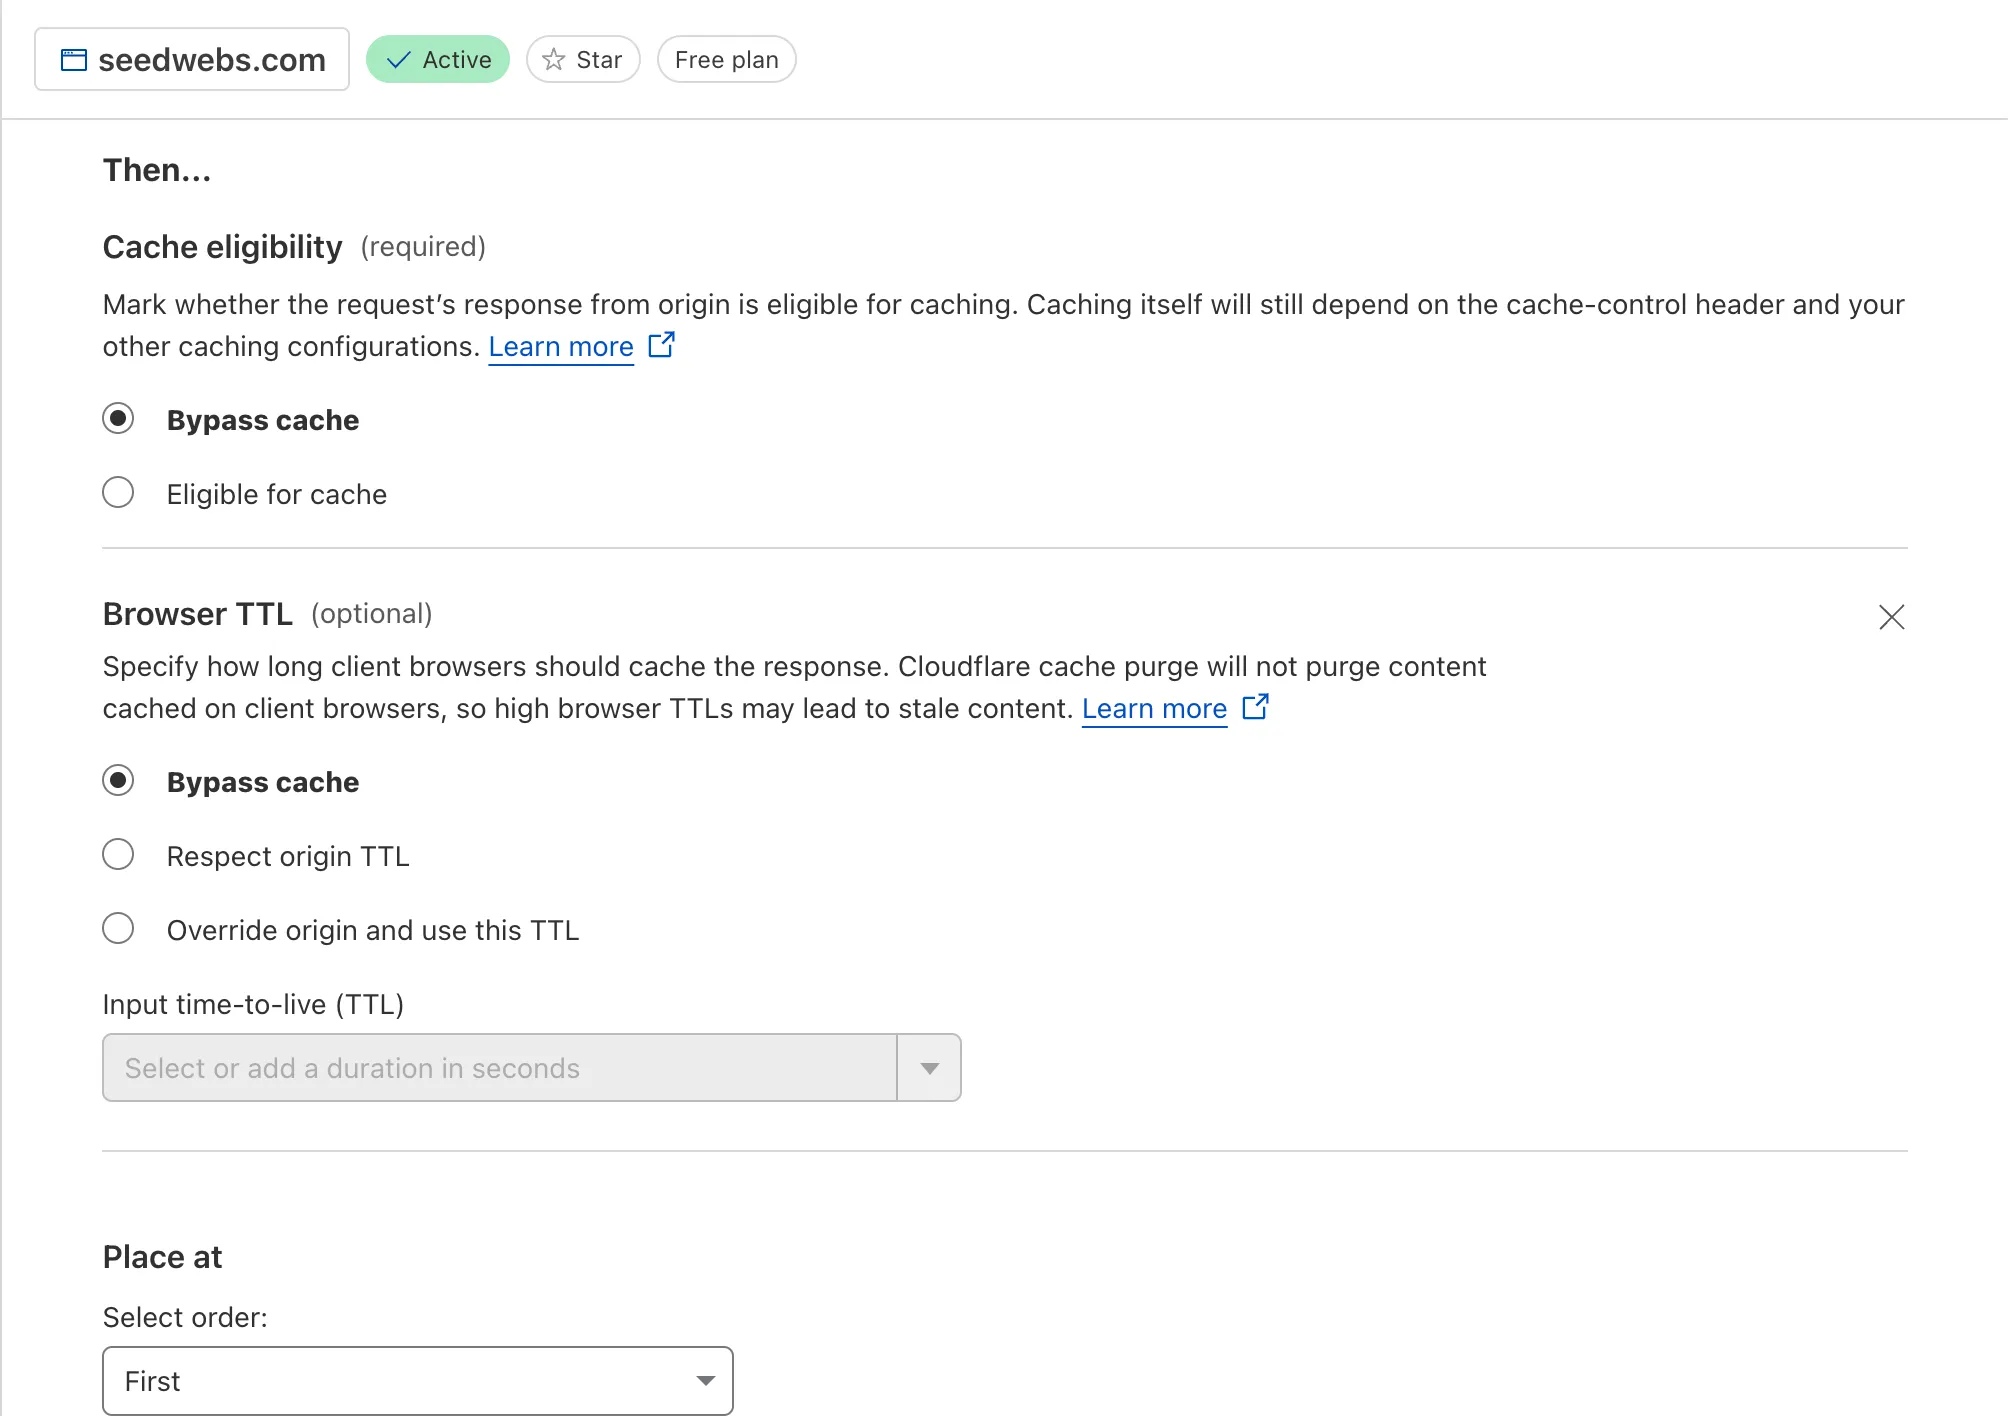Click the external link icon next to Cache eligibility Learn more

[x=660, y=345]
